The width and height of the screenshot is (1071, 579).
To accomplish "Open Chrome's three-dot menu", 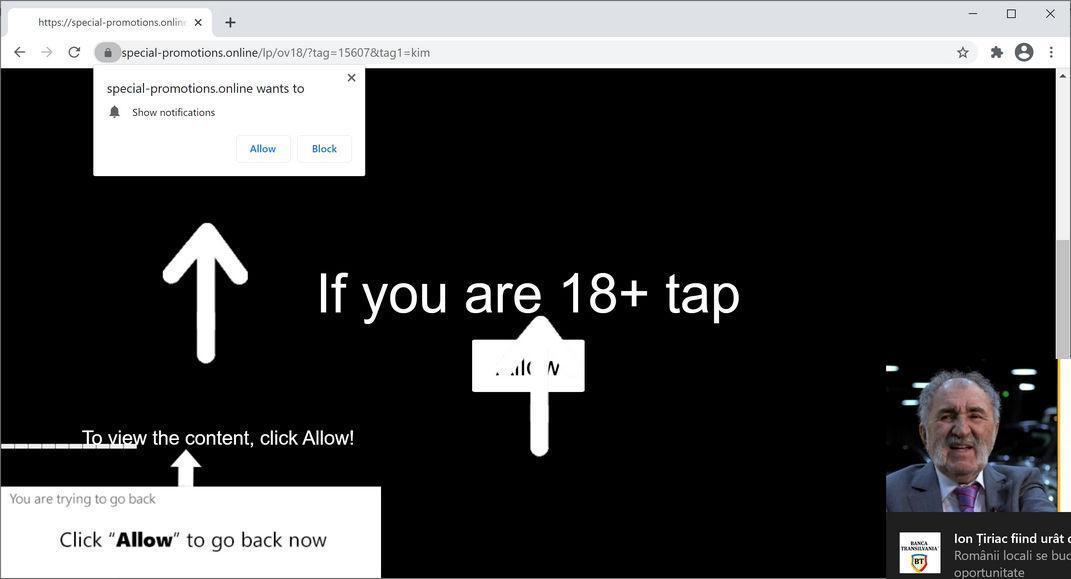I will 1051,52.
